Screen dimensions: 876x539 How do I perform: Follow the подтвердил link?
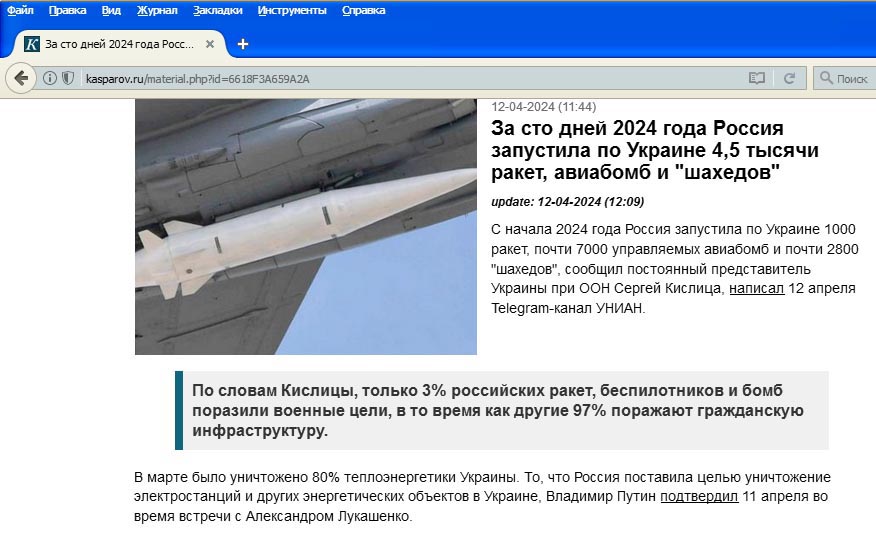tap(699, 496)
